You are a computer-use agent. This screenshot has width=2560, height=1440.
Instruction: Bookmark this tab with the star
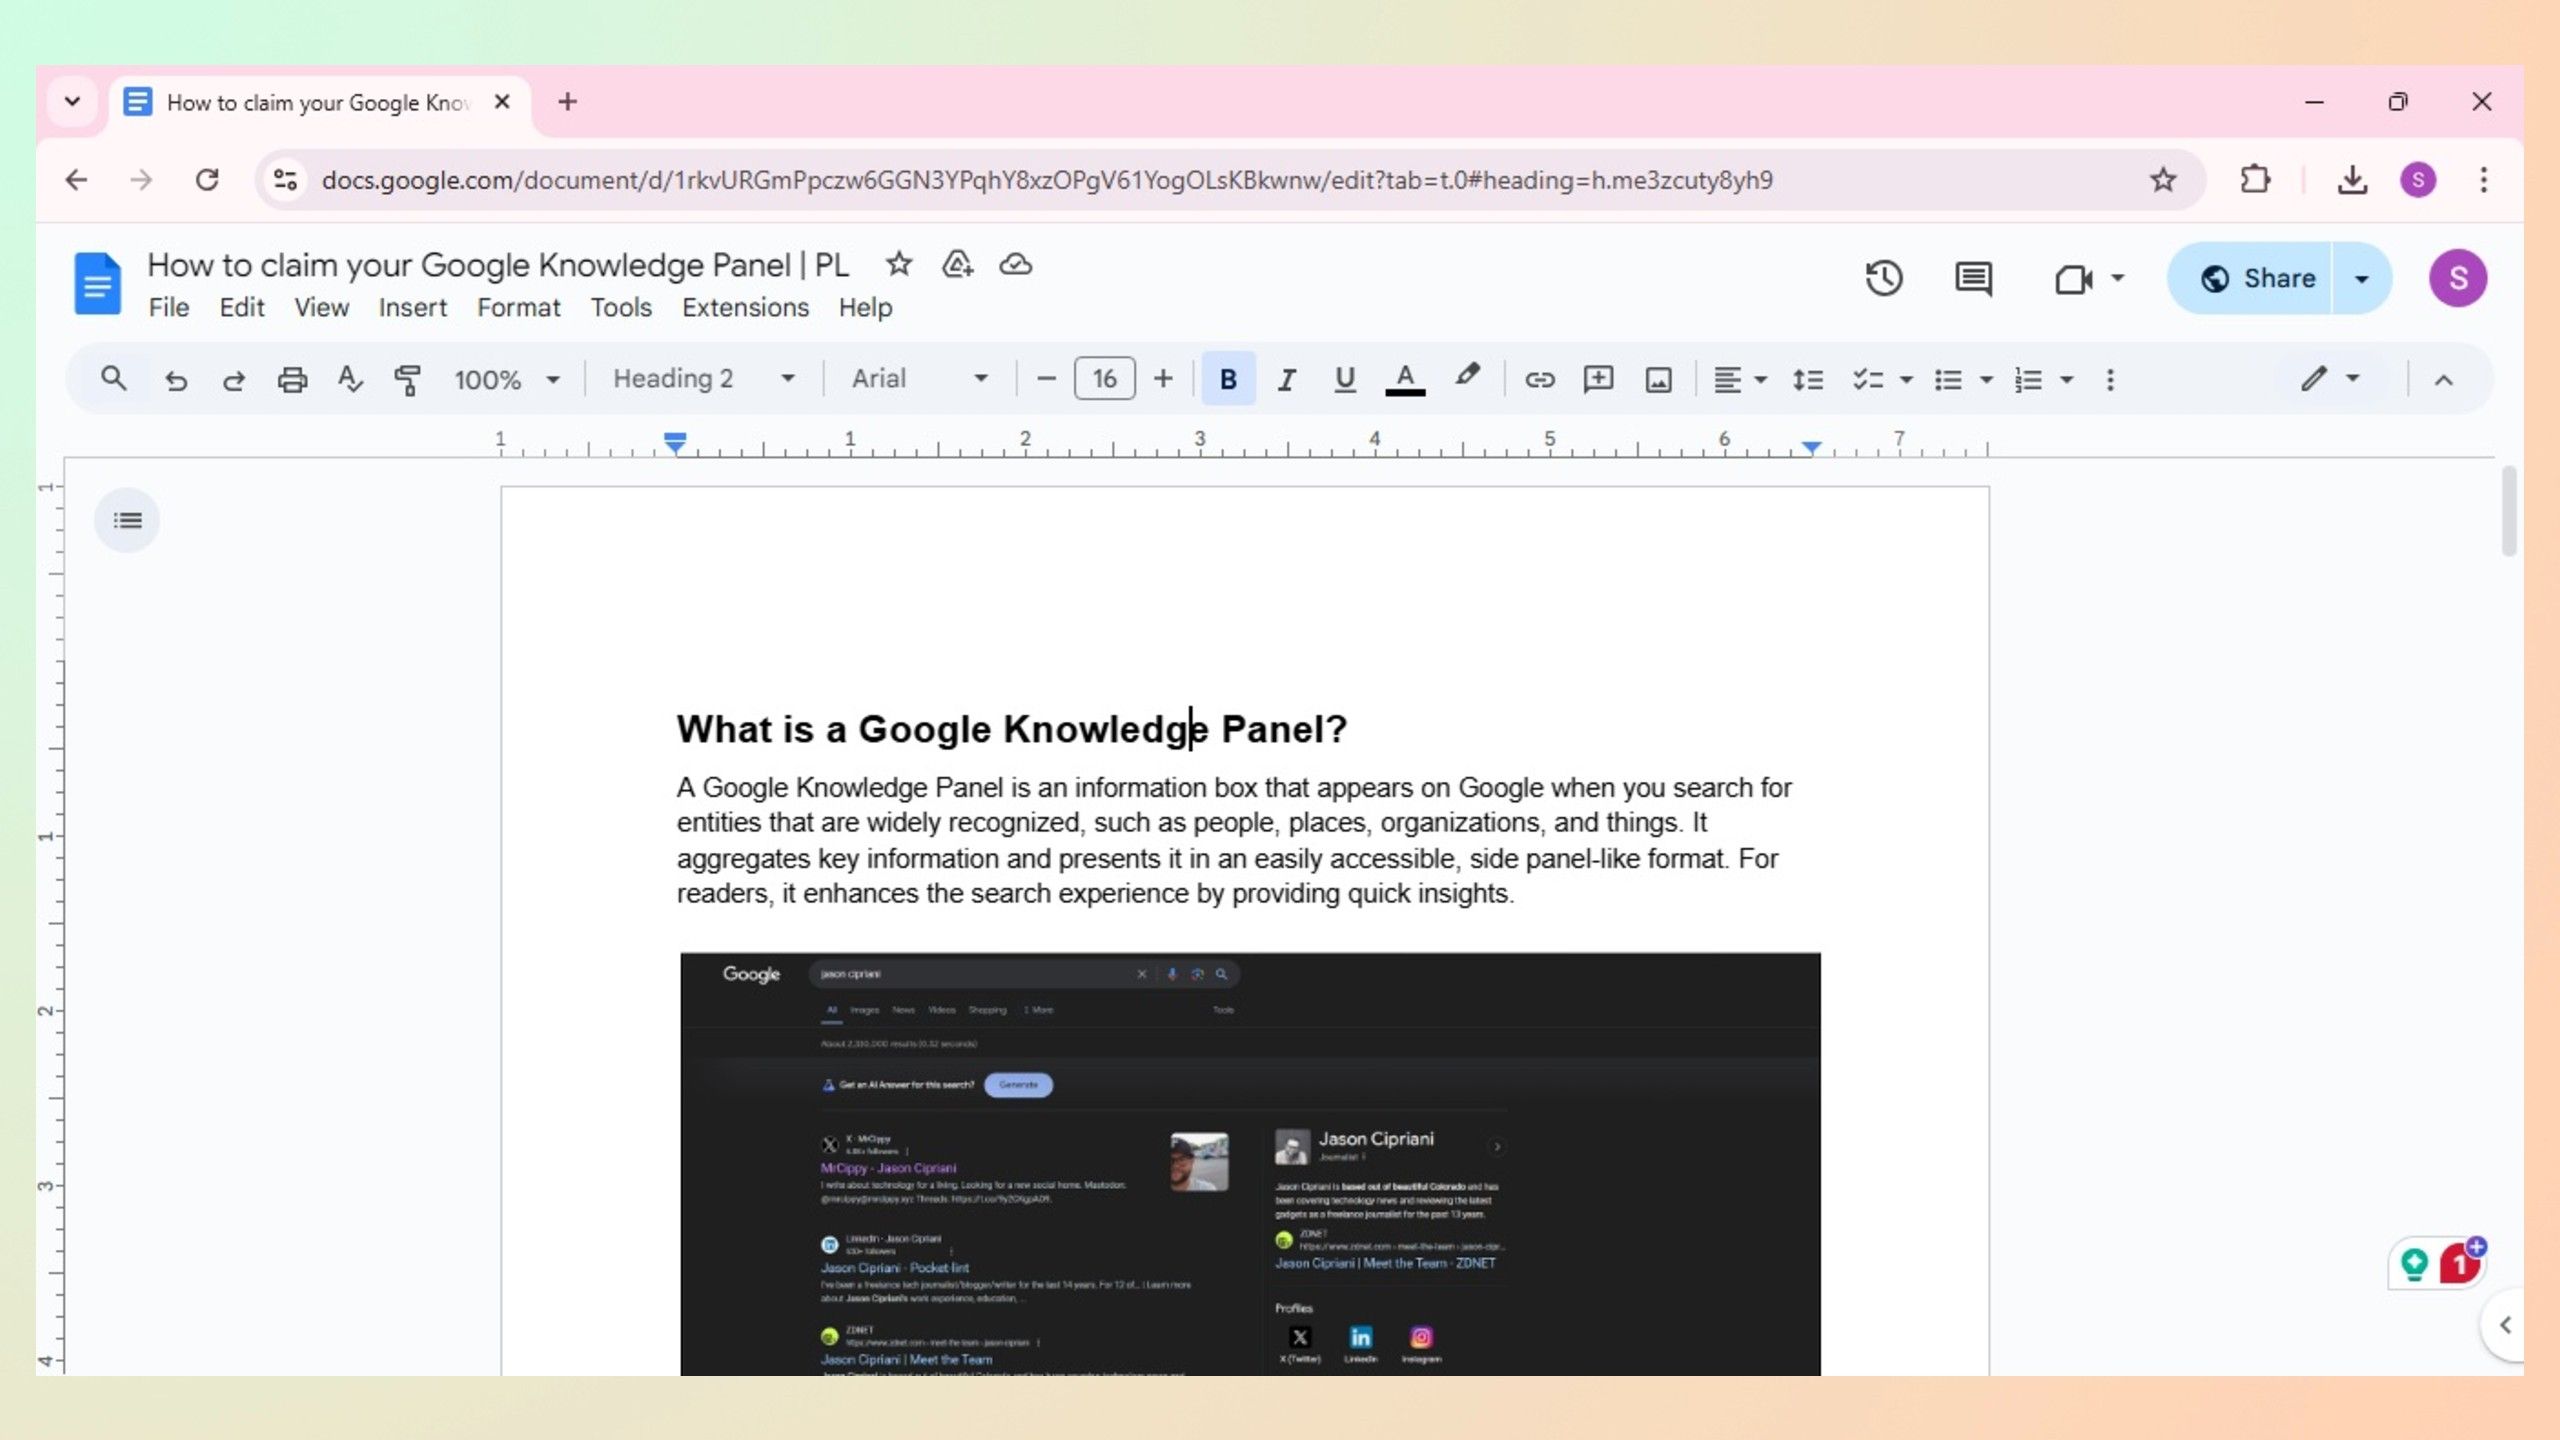coord(2162,180)
